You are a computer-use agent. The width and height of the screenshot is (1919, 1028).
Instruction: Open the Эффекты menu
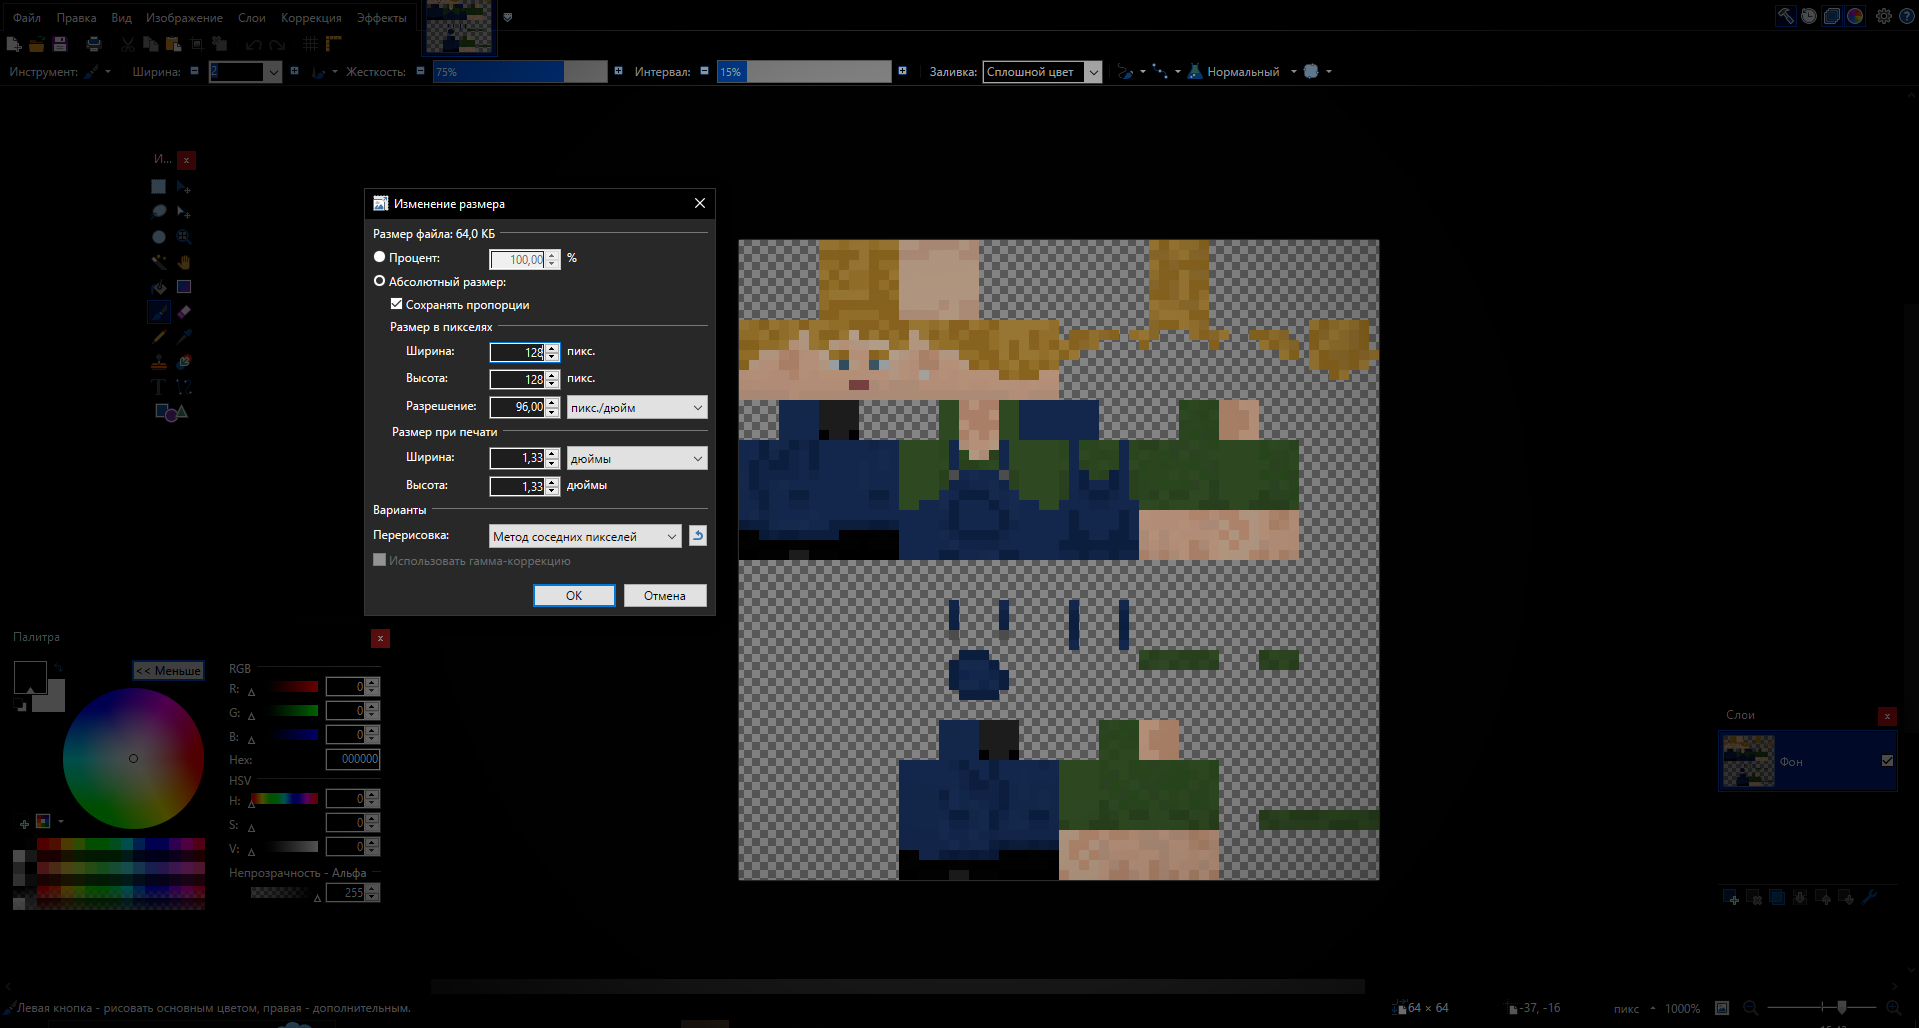(x=381, y=18)
